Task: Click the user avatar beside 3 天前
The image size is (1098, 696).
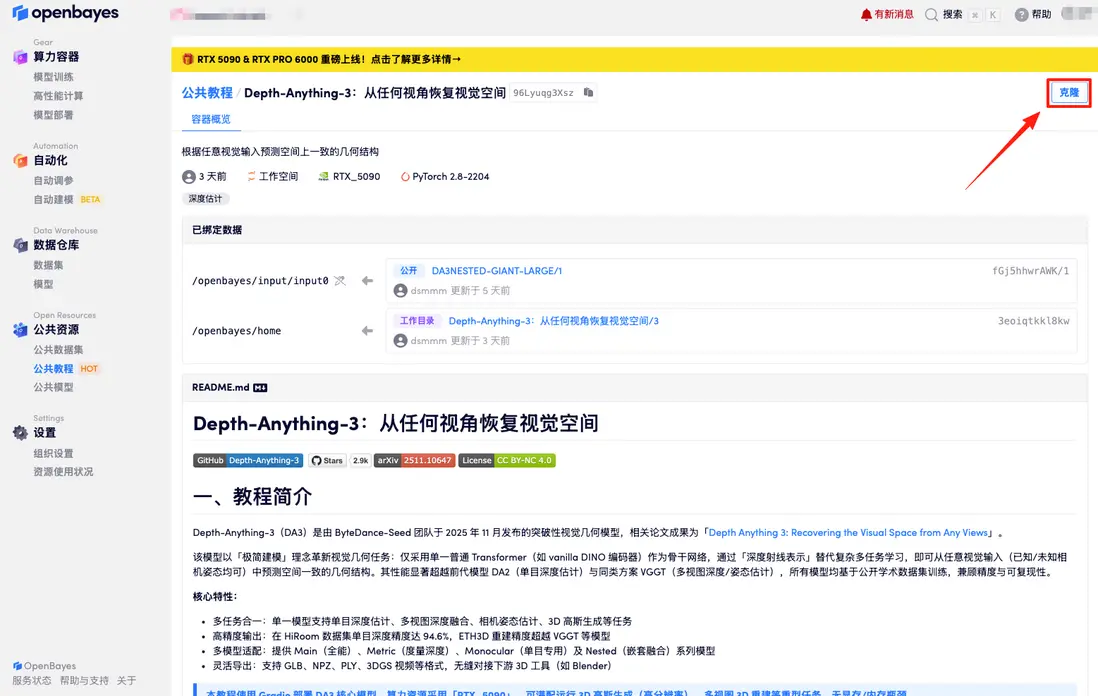Action: [188, 177]
